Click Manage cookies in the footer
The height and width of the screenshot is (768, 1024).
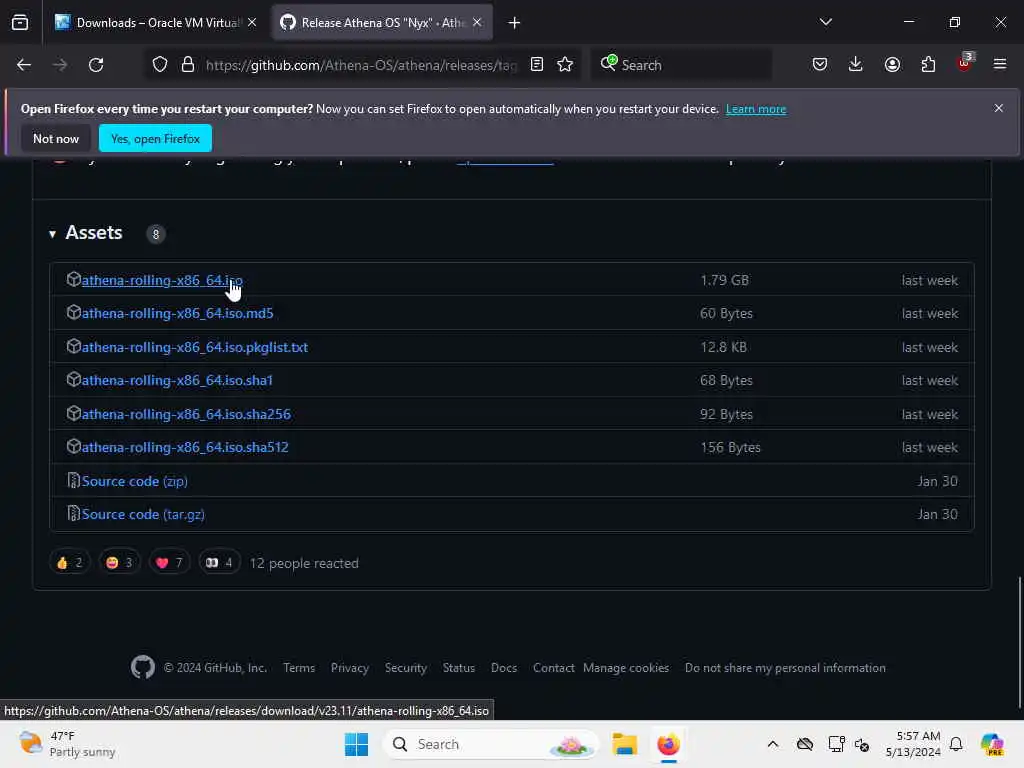click(x=626, y=668)
